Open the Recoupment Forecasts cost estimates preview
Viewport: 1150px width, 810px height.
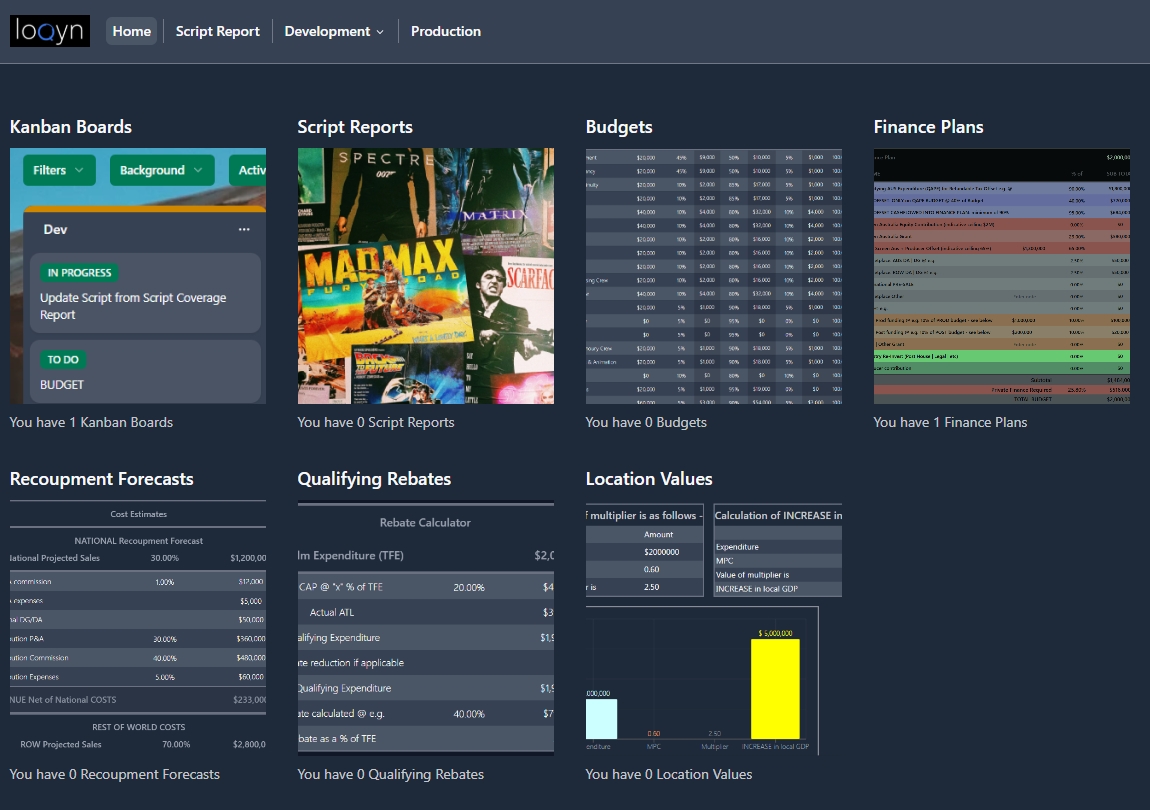137,627
